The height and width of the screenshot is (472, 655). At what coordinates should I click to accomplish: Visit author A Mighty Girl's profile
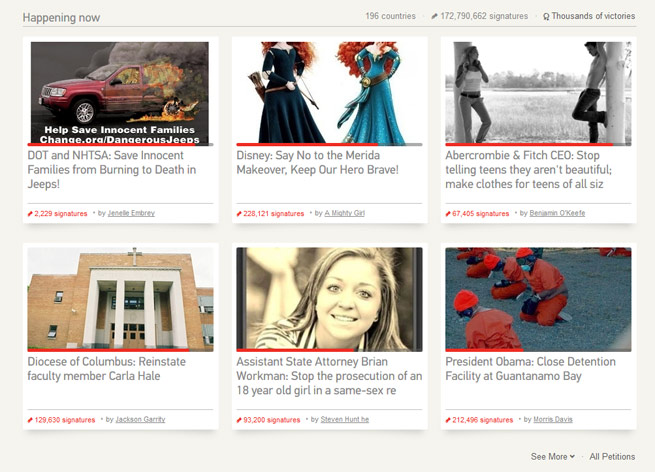point(345,213)
